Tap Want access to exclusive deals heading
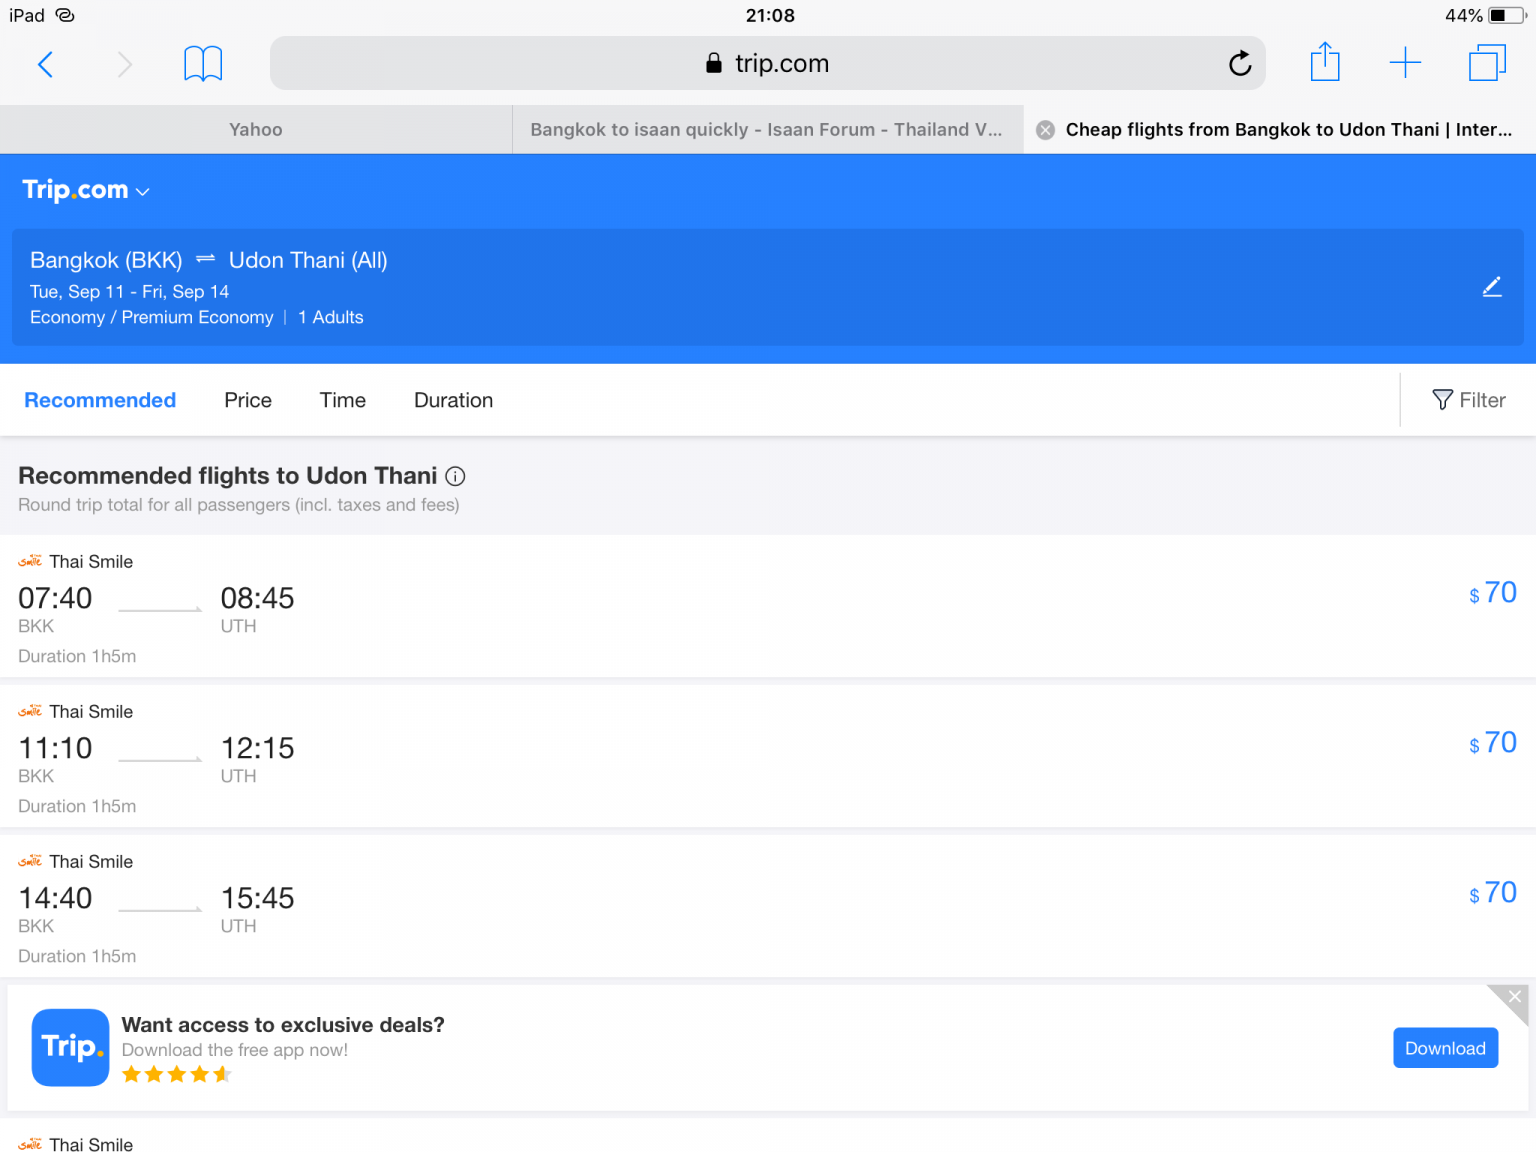1536x1152 pixels. click(x=283, y=1025)
